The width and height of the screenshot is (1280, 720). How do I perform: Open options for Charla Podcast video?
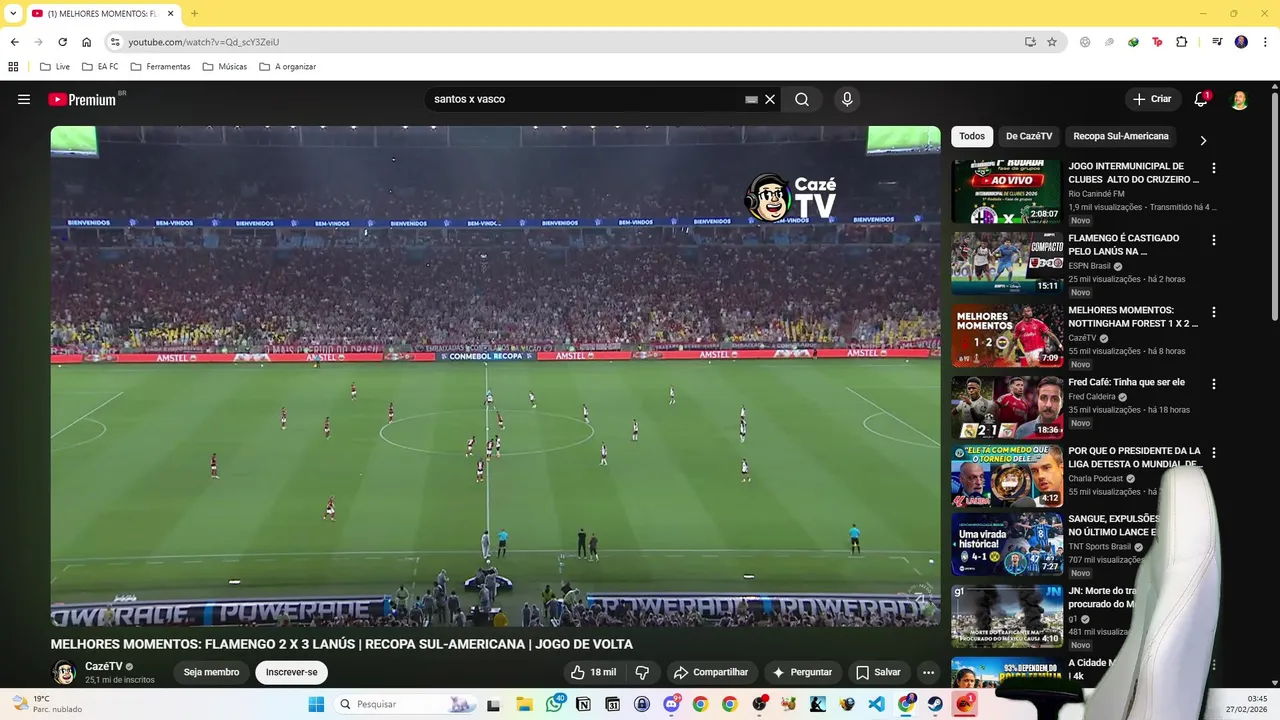(1214, 453)
